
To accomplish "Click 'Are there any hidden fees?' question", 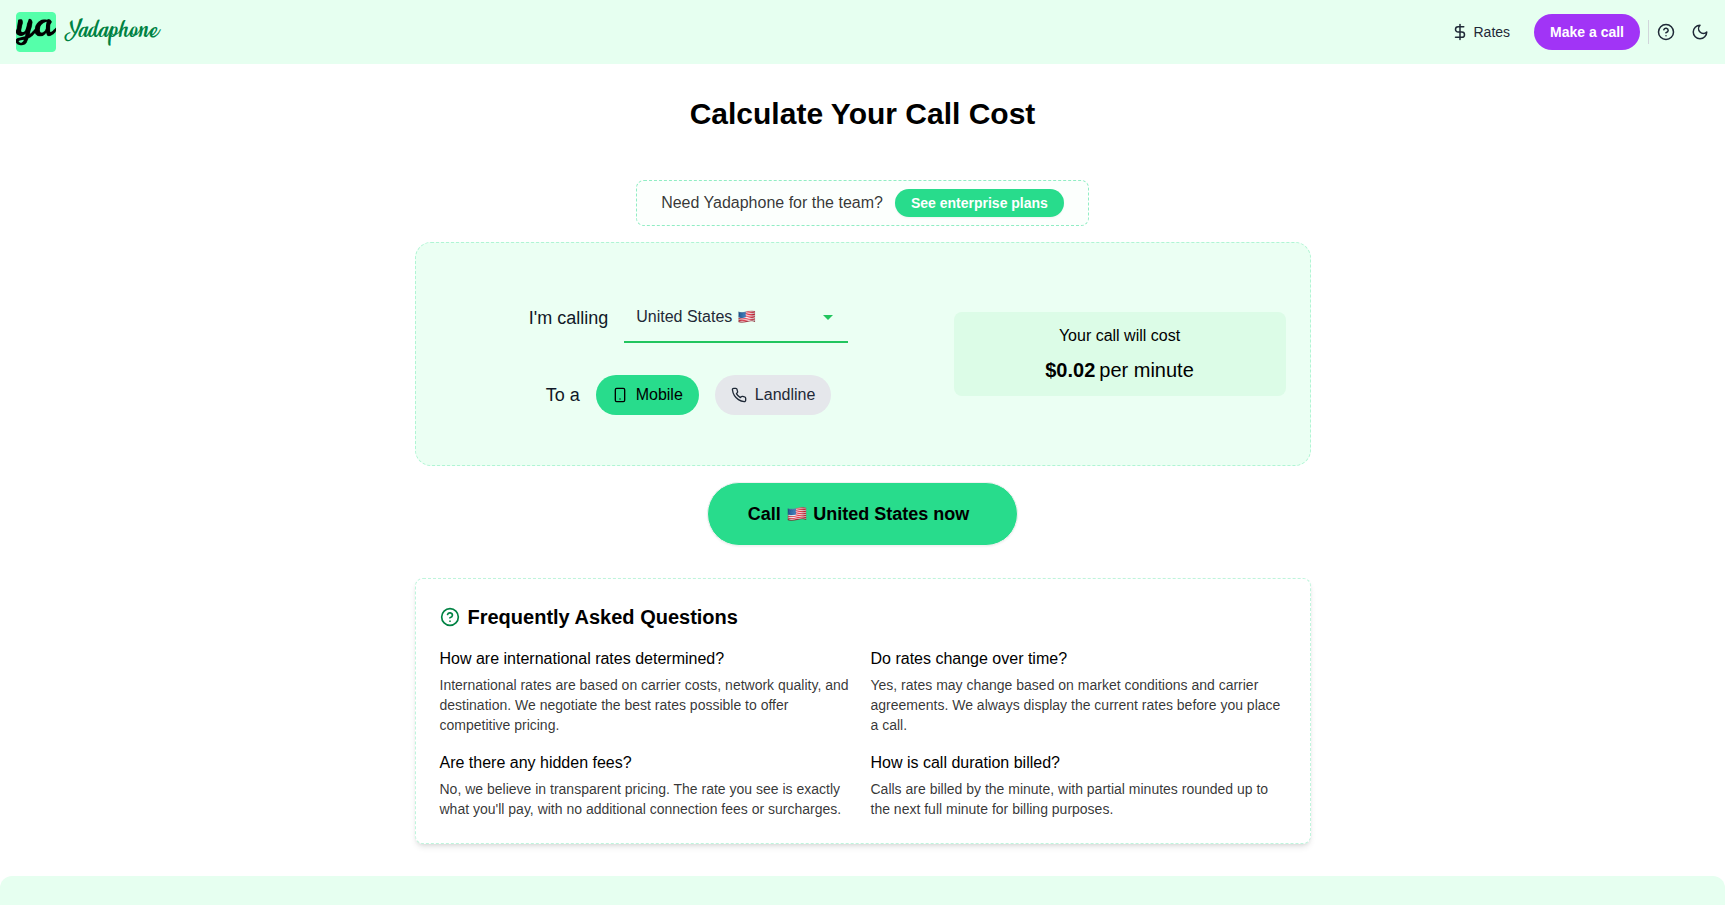I will (x=535, y=762).
